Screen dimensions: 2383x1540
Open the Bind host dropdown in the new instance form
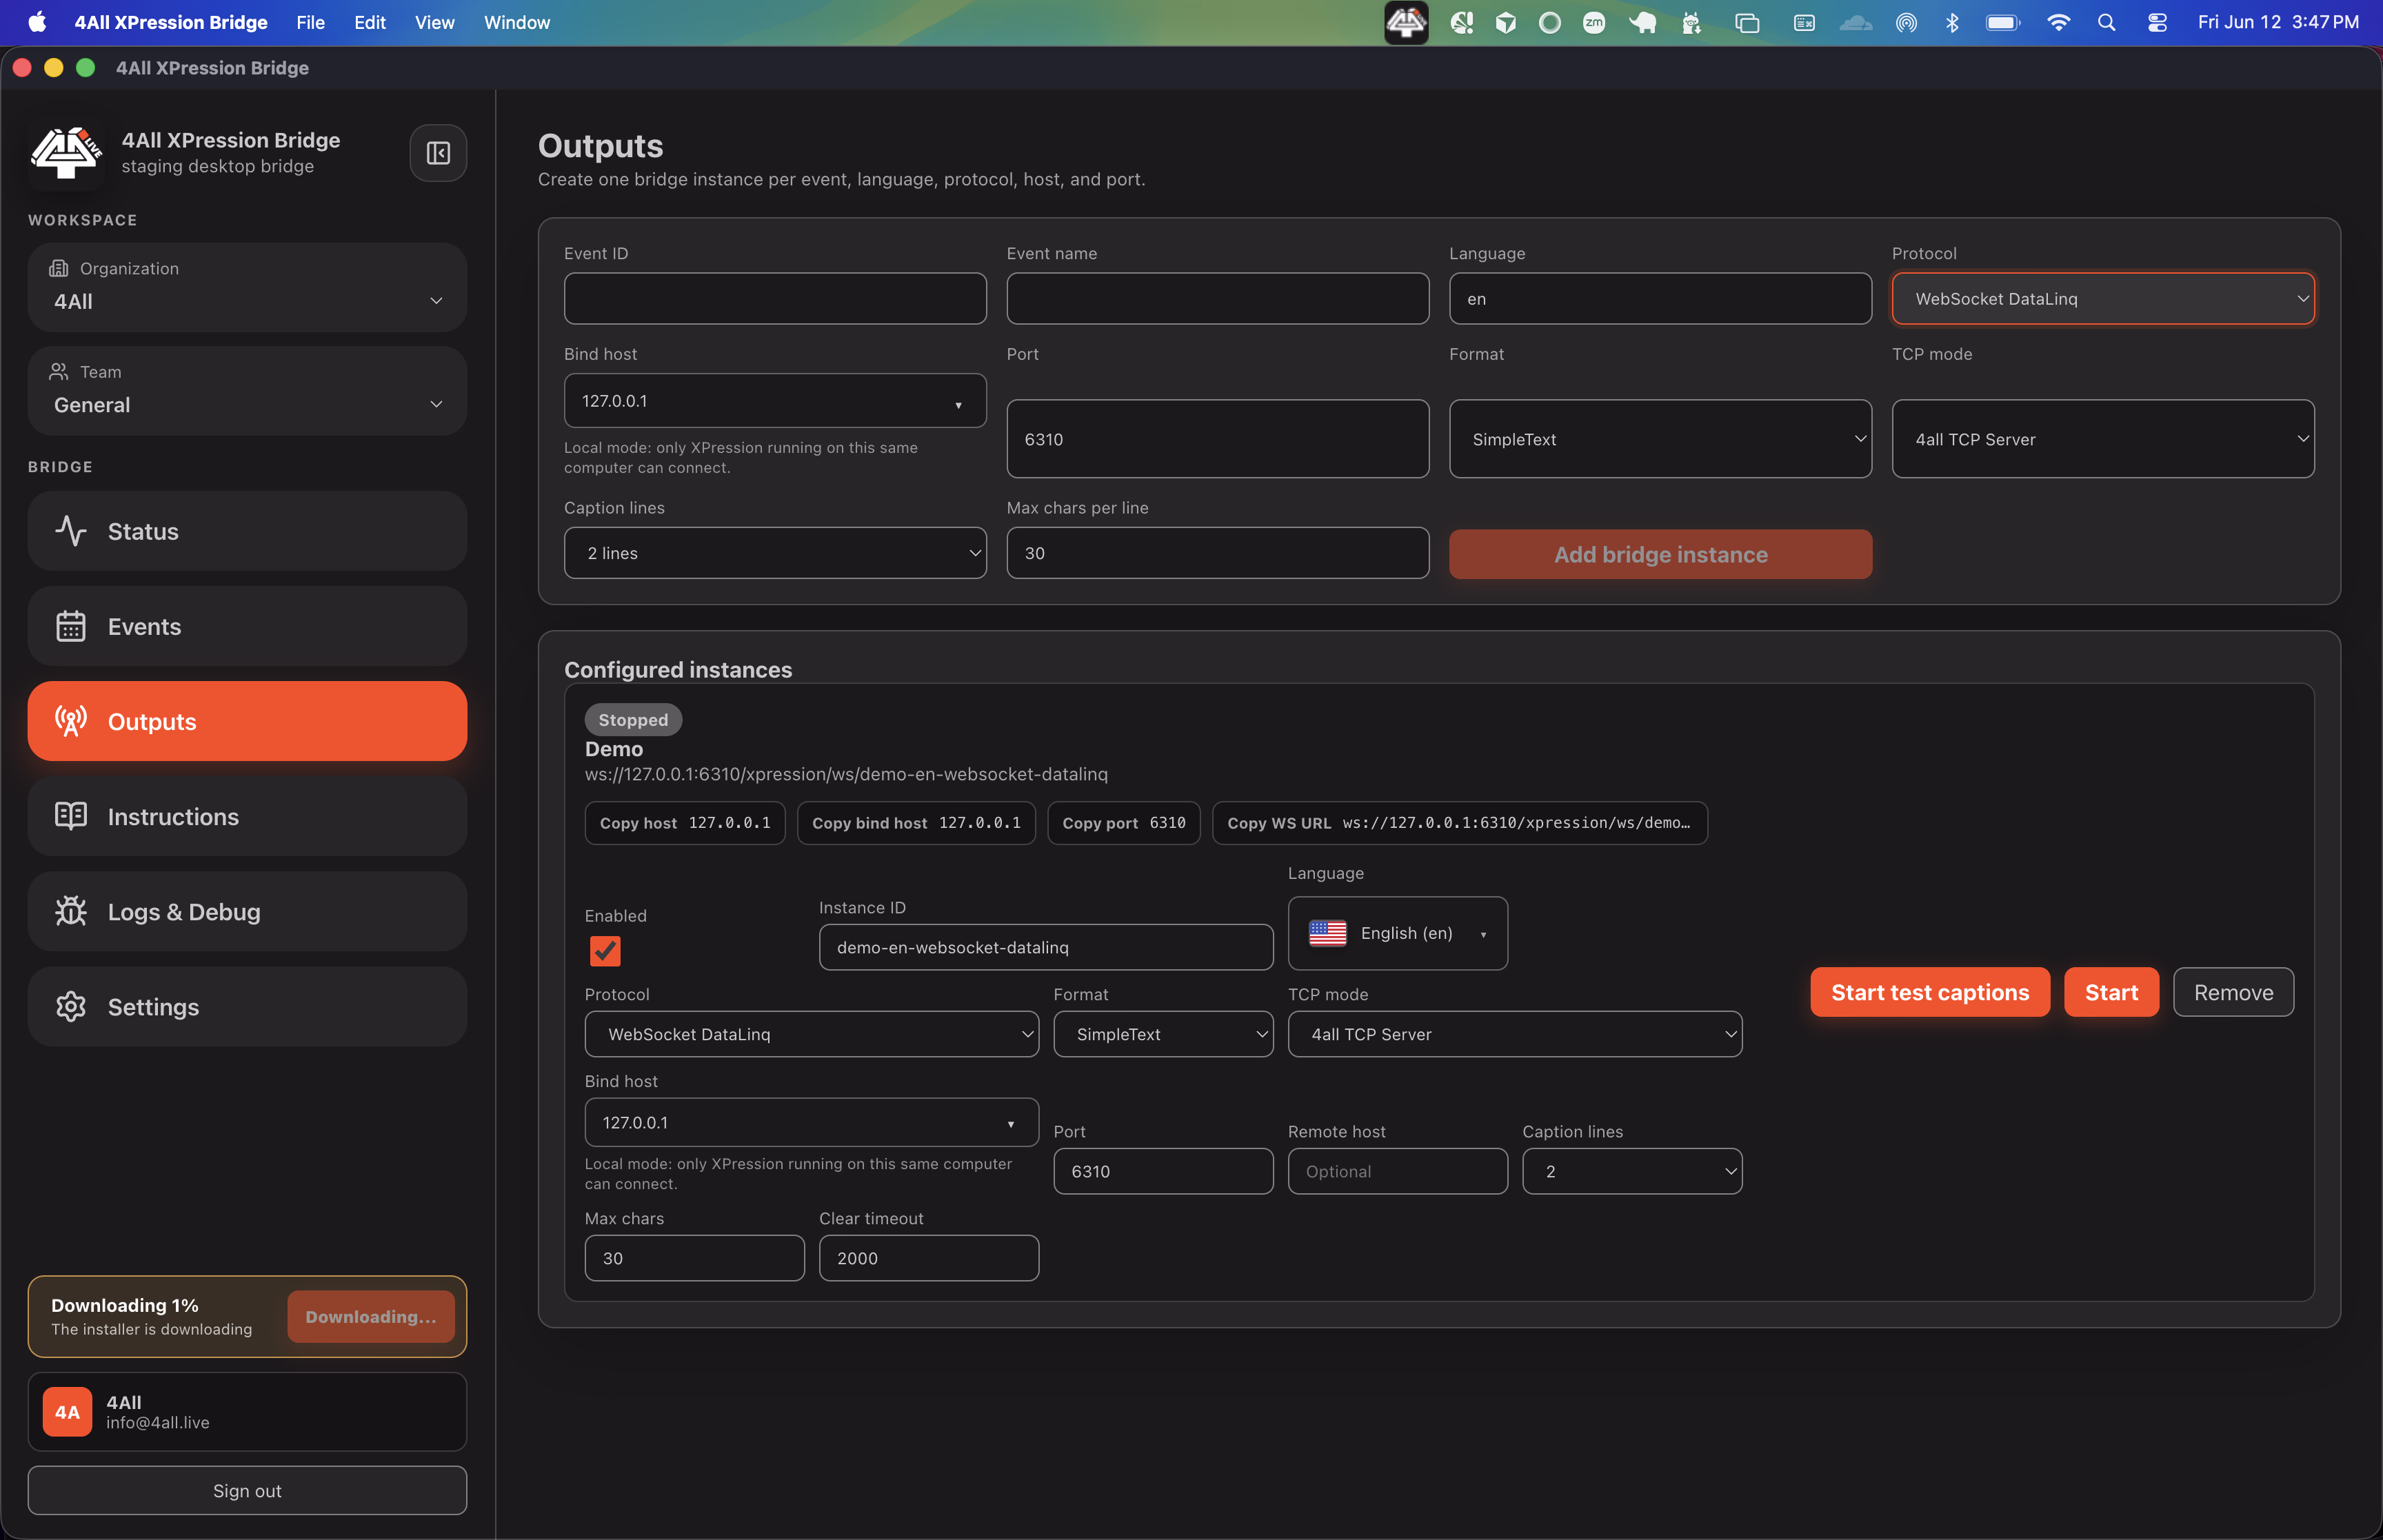point(775,401)
